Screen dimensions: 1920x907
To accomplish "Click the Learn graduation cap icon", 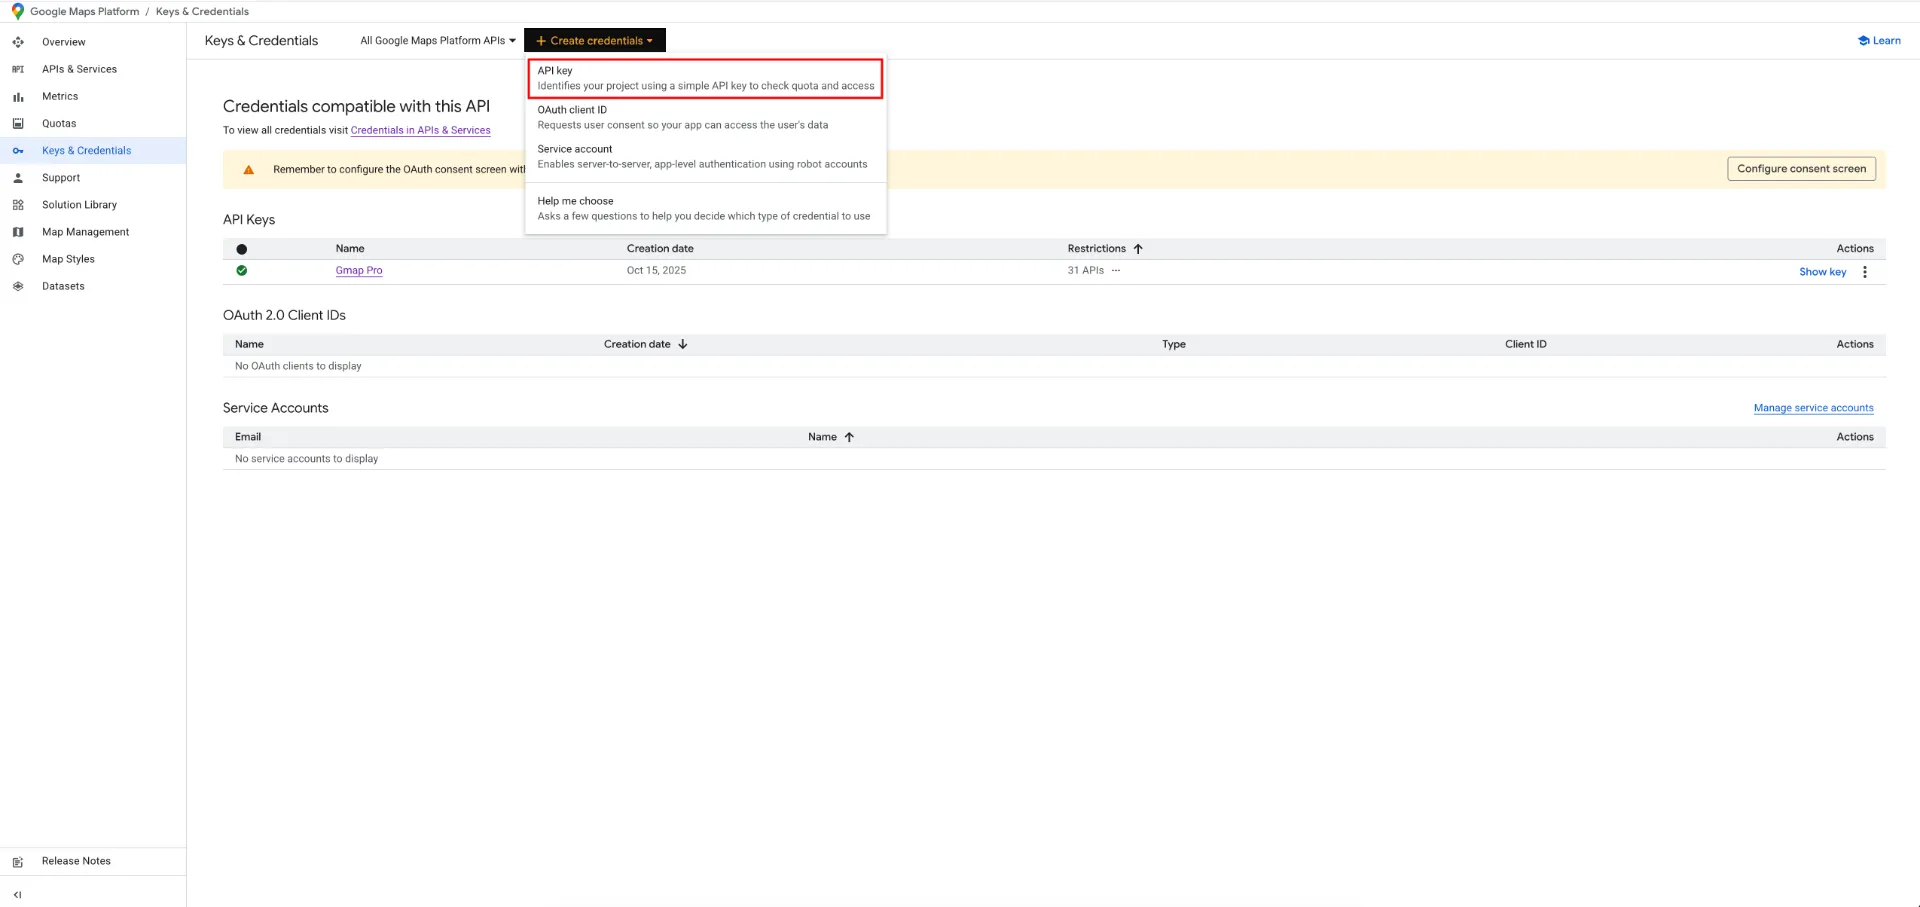I will pos(1864,41).
